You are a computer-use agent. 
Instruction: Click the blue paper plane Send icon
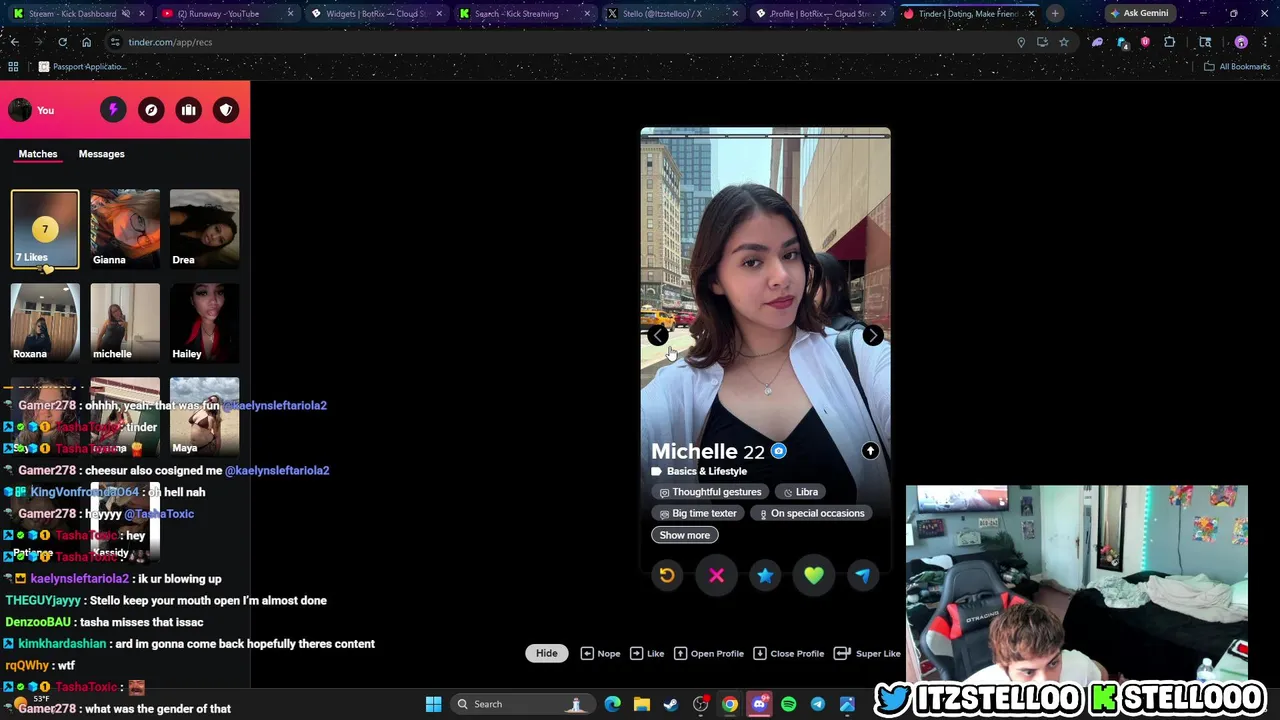click(x=863, y=575)
